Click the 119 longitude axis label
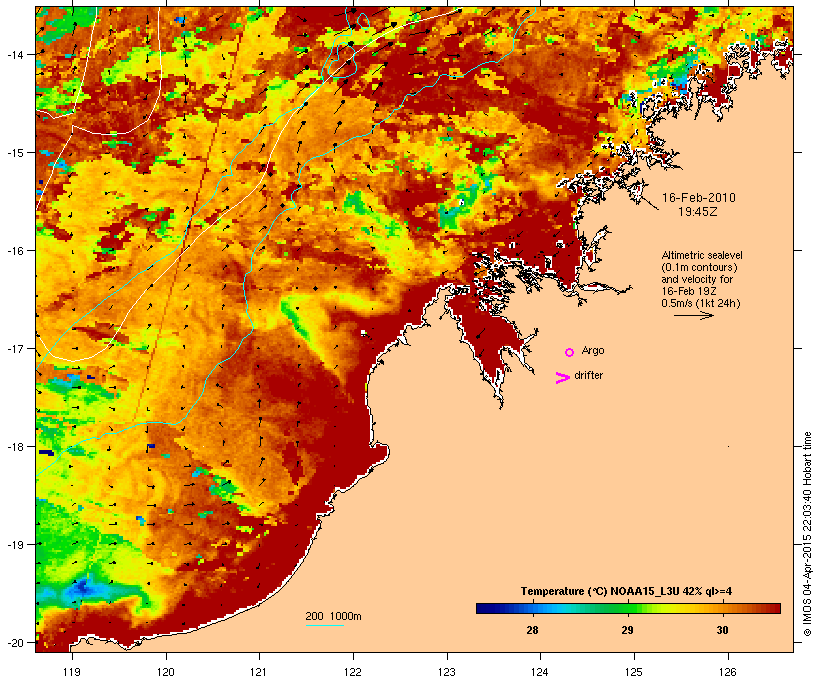The image size is (820, 680). (x=72, y=672)
